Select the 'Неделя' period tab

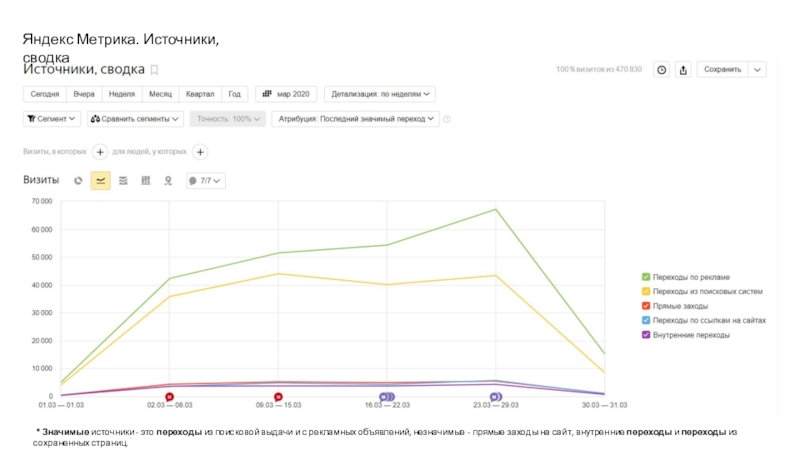(x=122, y=94)
